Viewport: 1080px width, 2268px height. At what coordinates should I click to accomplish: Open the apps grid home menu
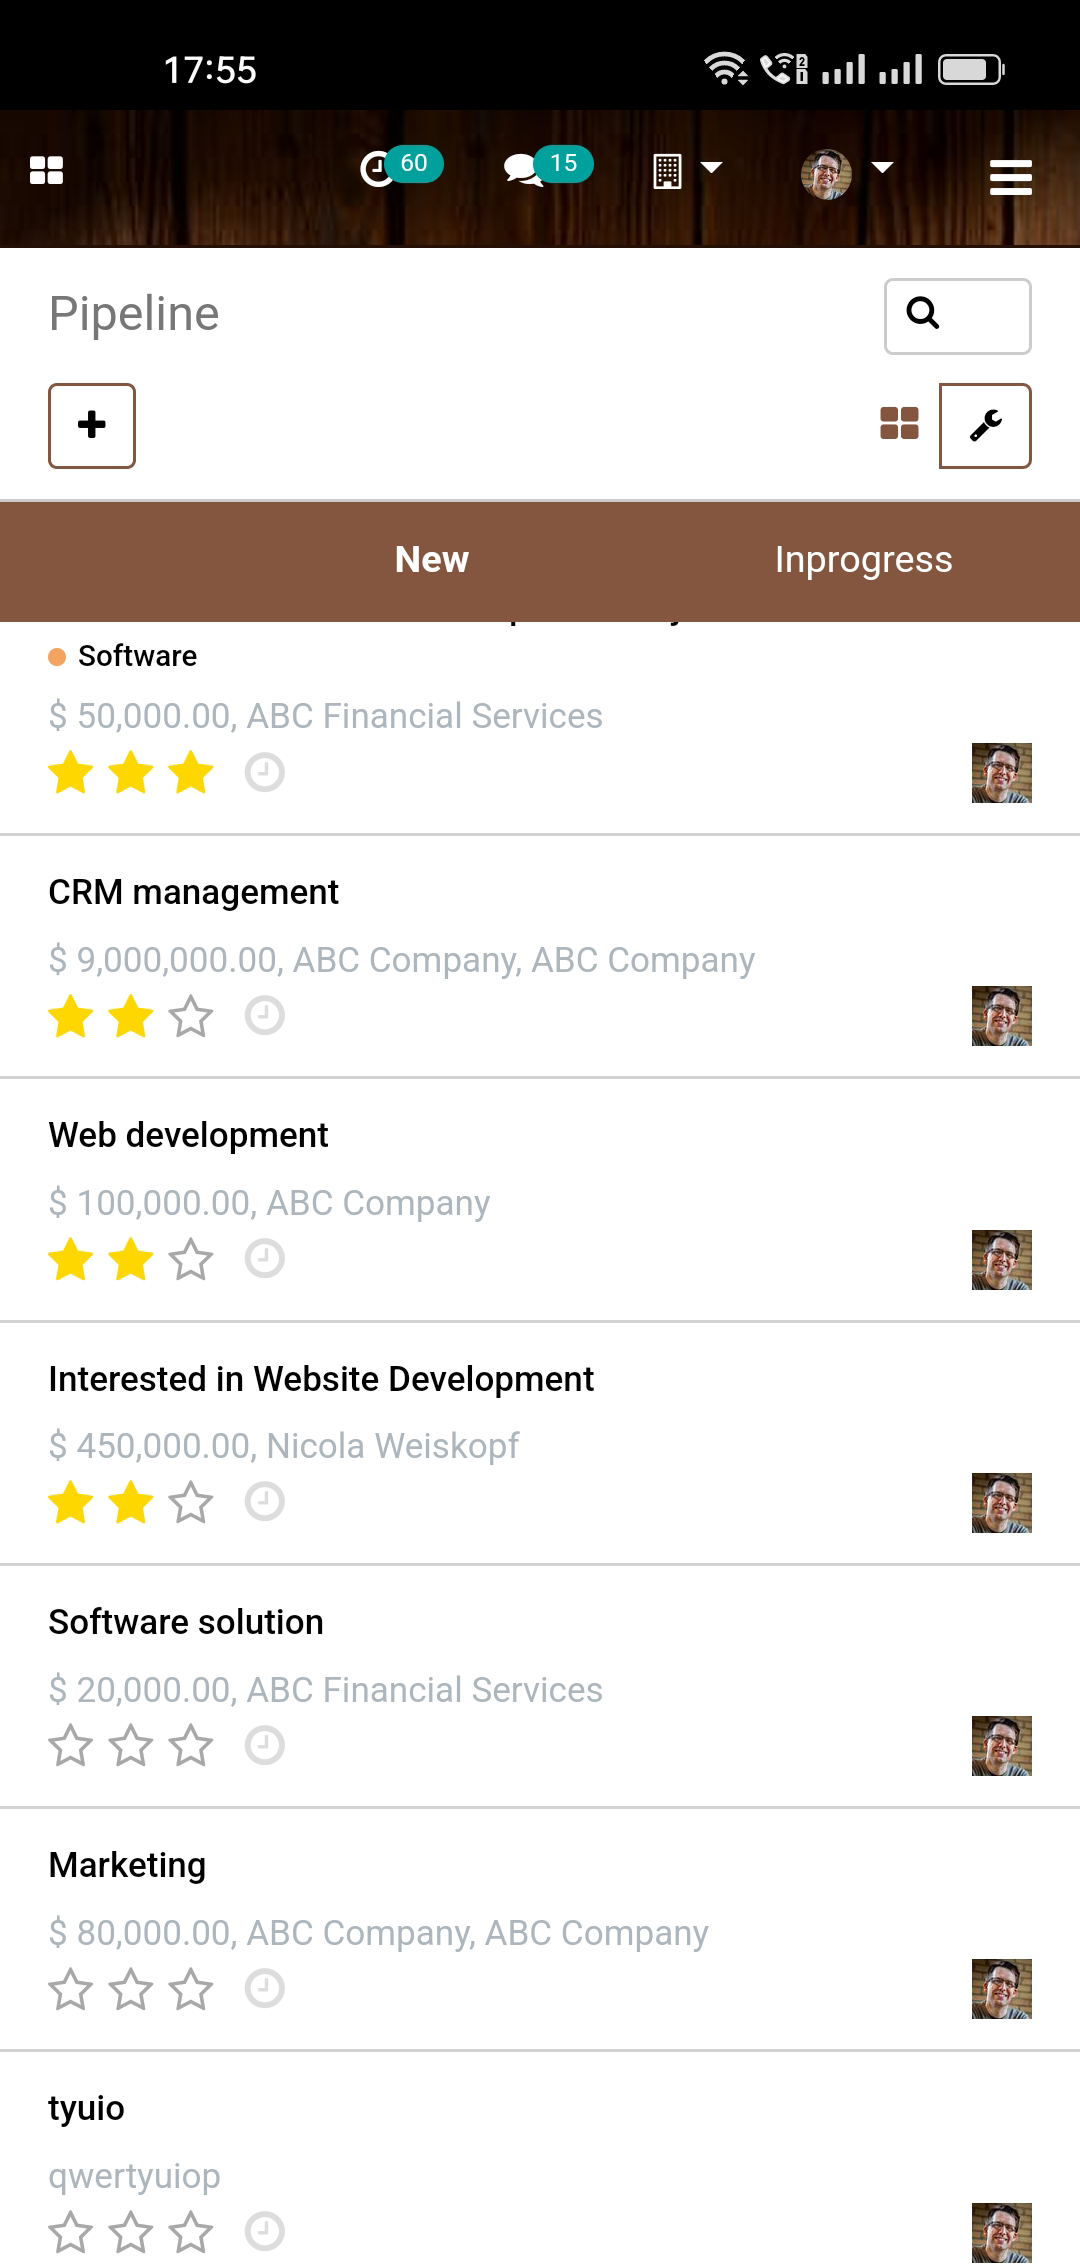46,170
